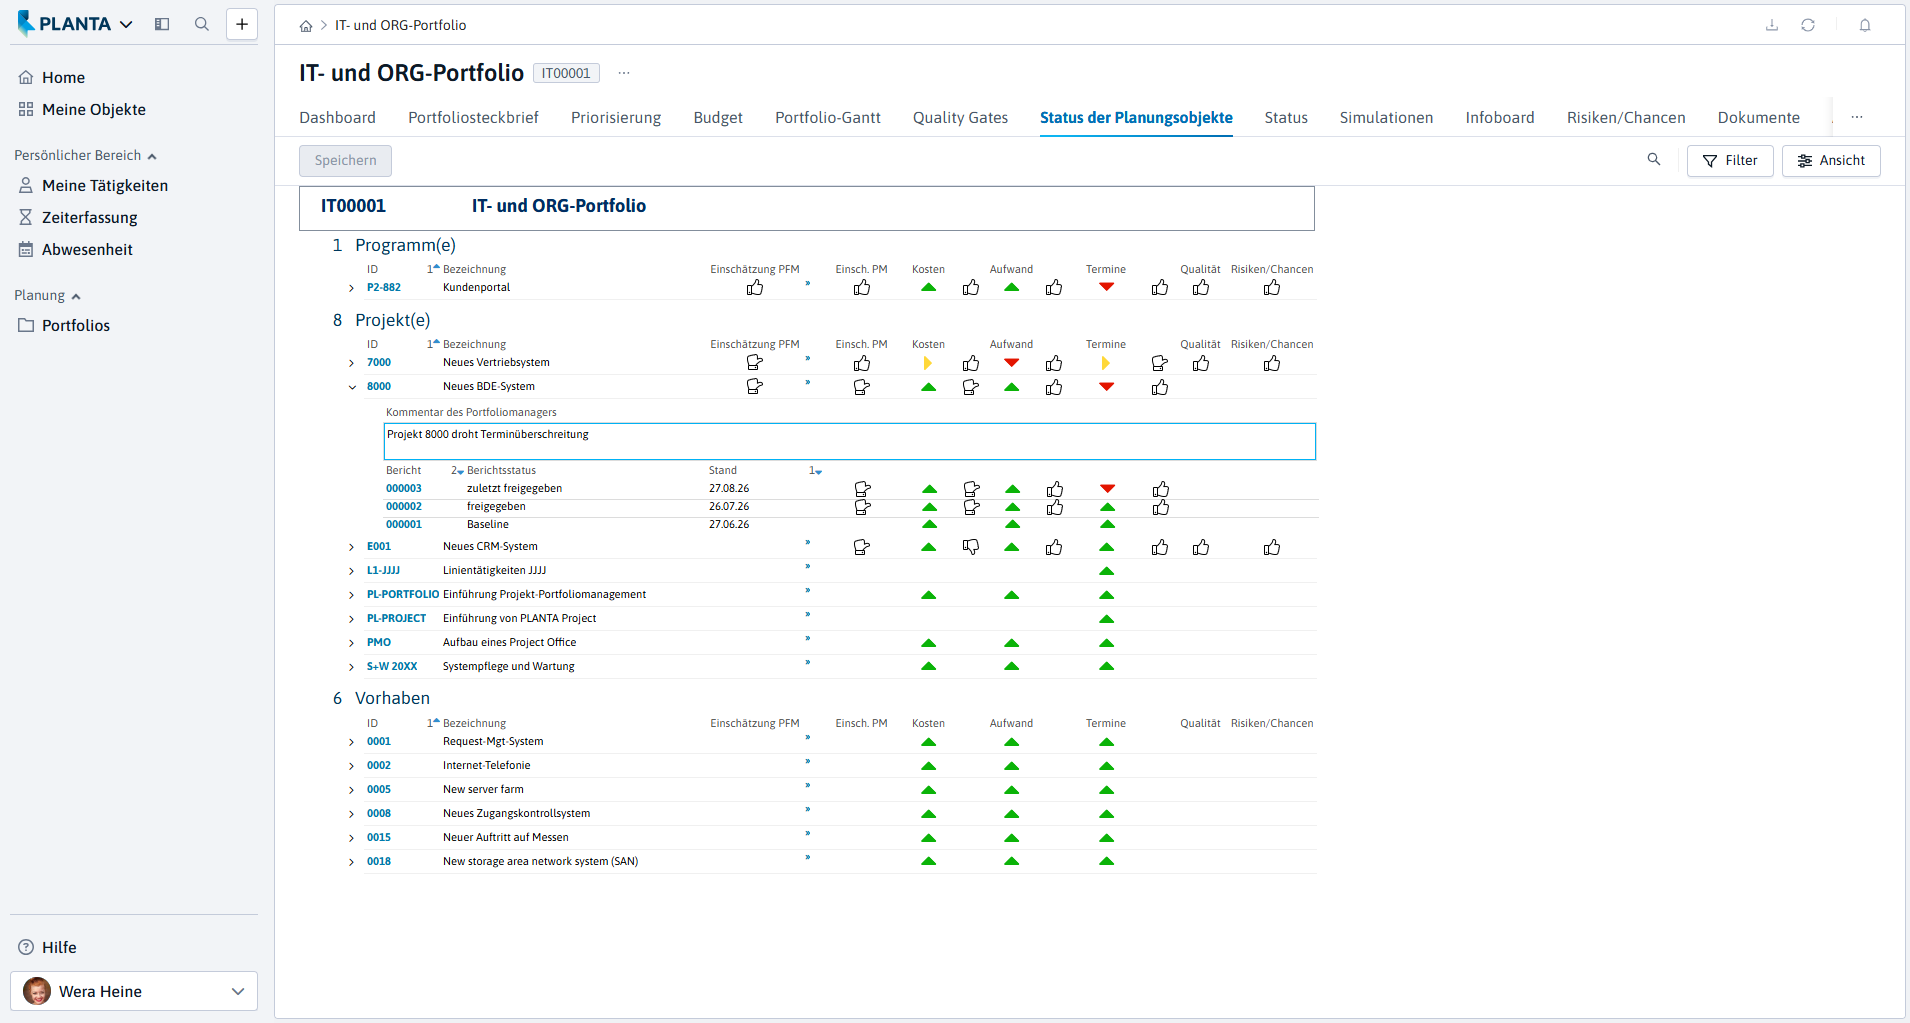Click thumbs-up PFM rating for Kundenportal

(755, 288)
